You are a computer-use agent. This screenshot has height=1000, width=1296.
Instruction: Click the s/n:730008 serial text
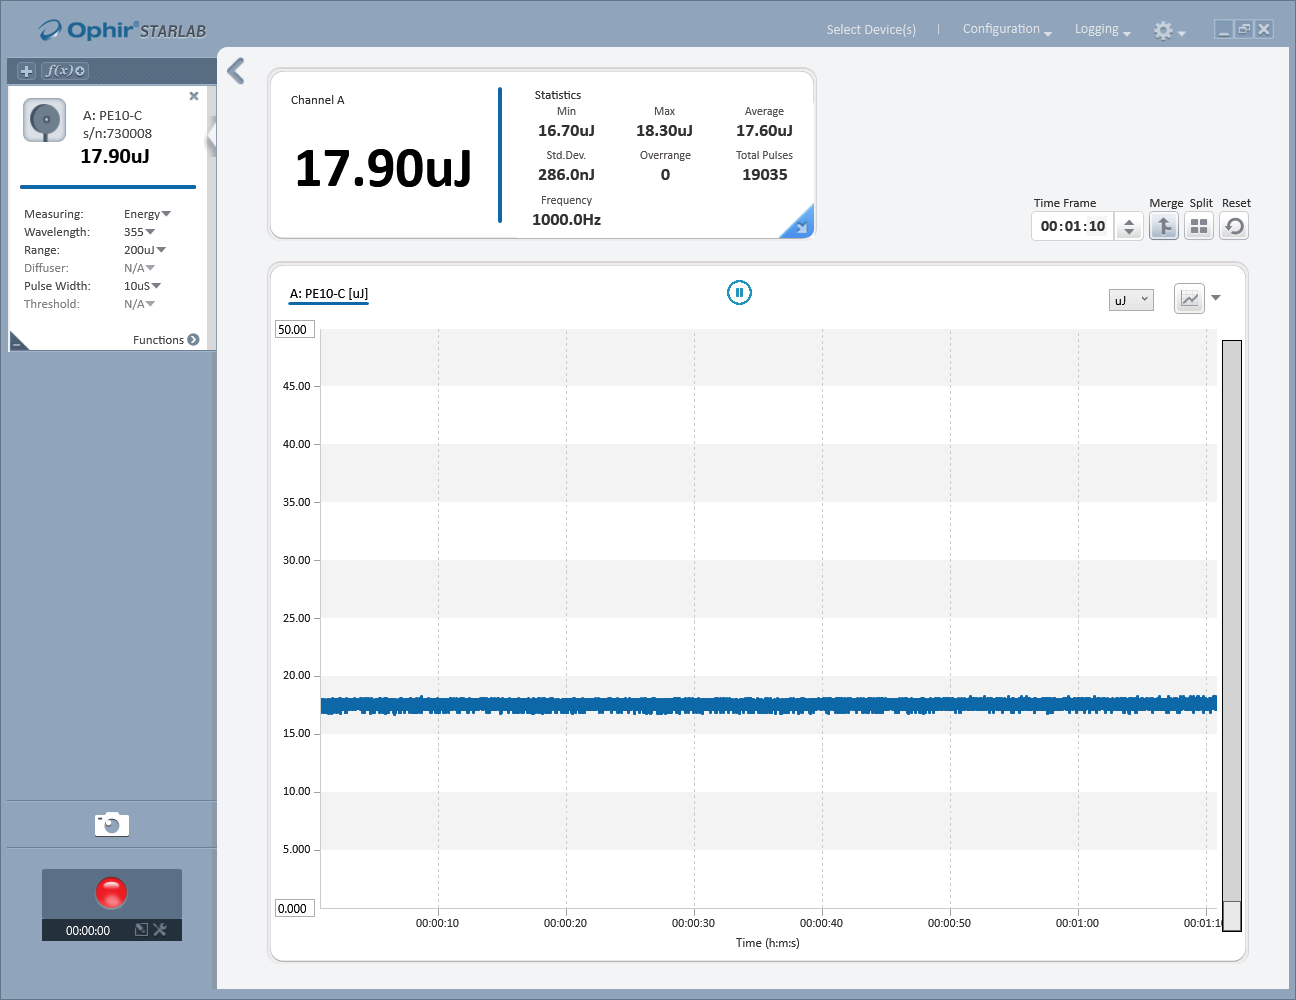[117, 134]
